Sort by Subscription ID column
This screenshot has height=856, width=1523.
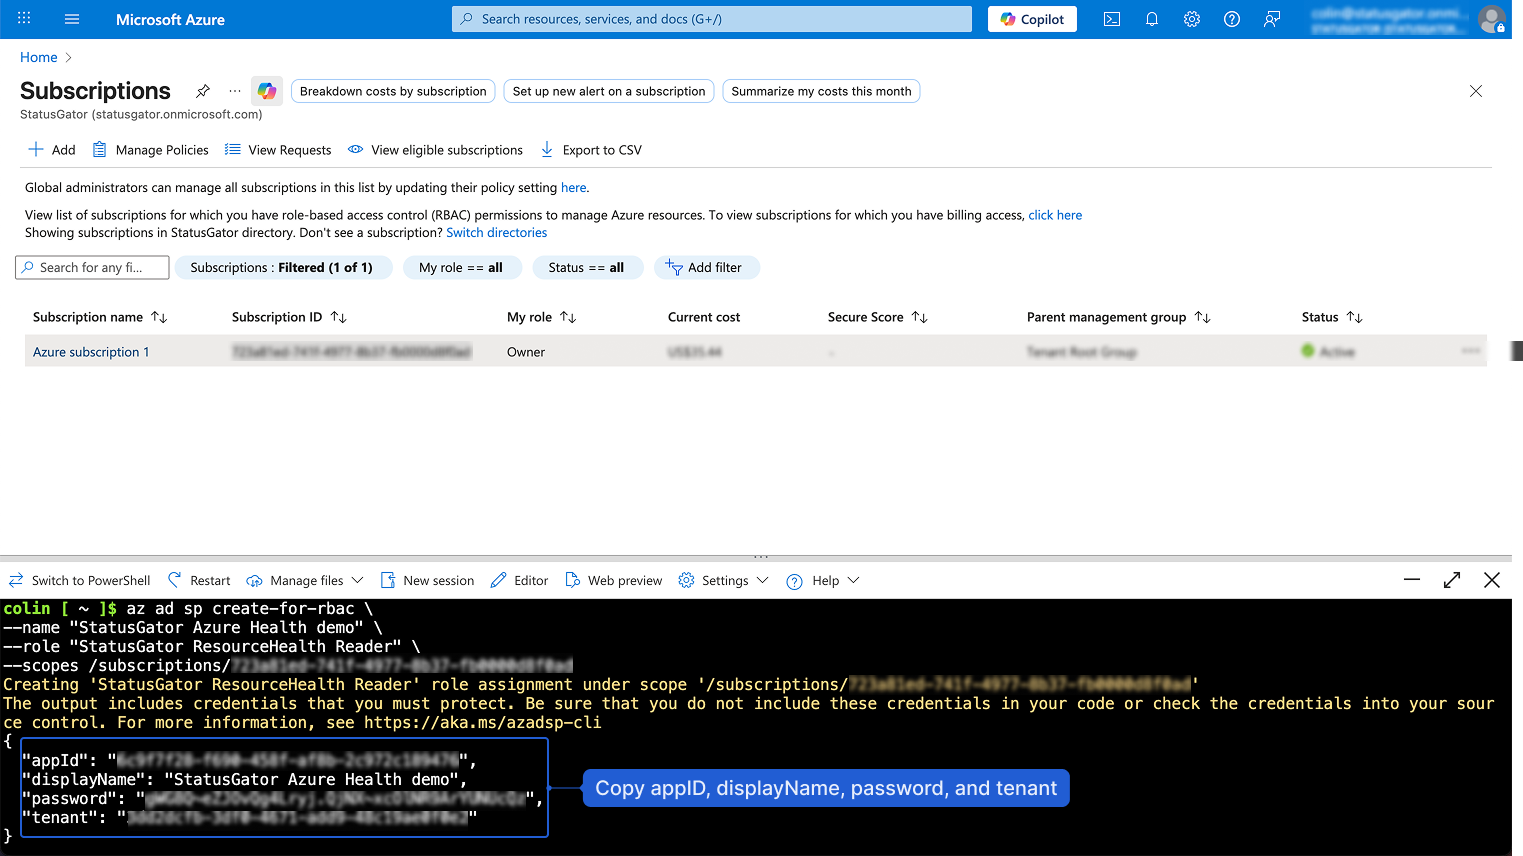pyautogui.click(x=289, y=317)
